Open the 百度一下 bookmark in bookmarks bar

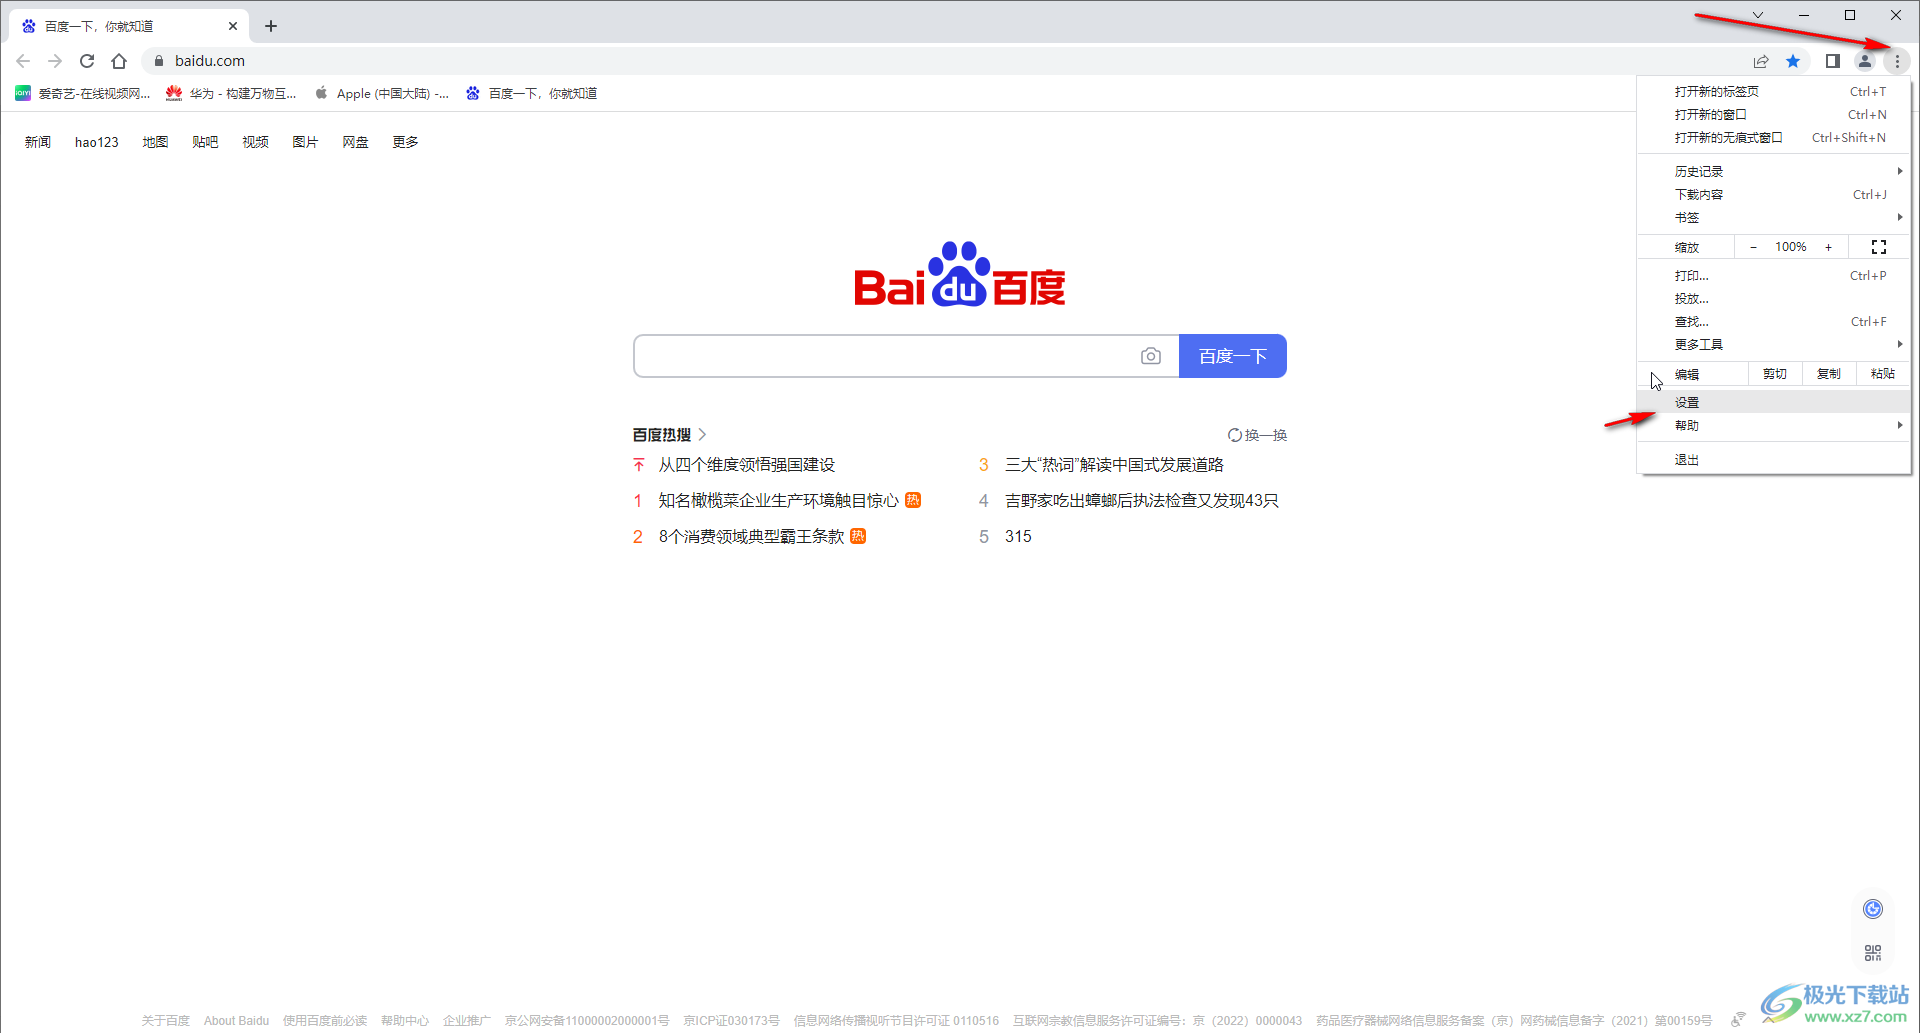(x=531, y=93)
